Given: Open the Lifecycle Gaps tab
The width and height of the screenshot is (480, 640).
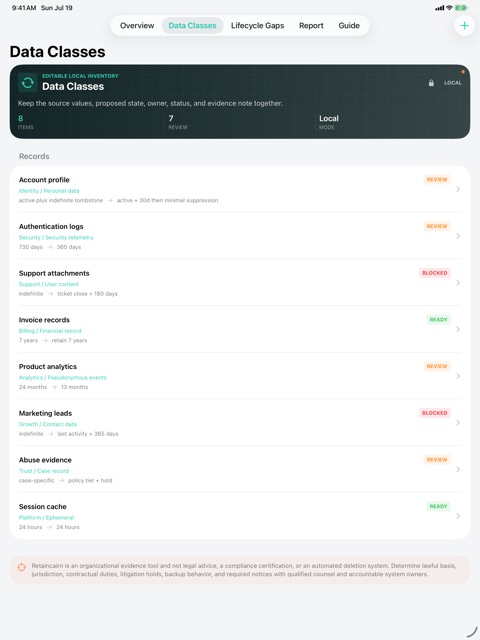Looking at the screenshot, I should [258, 26].
